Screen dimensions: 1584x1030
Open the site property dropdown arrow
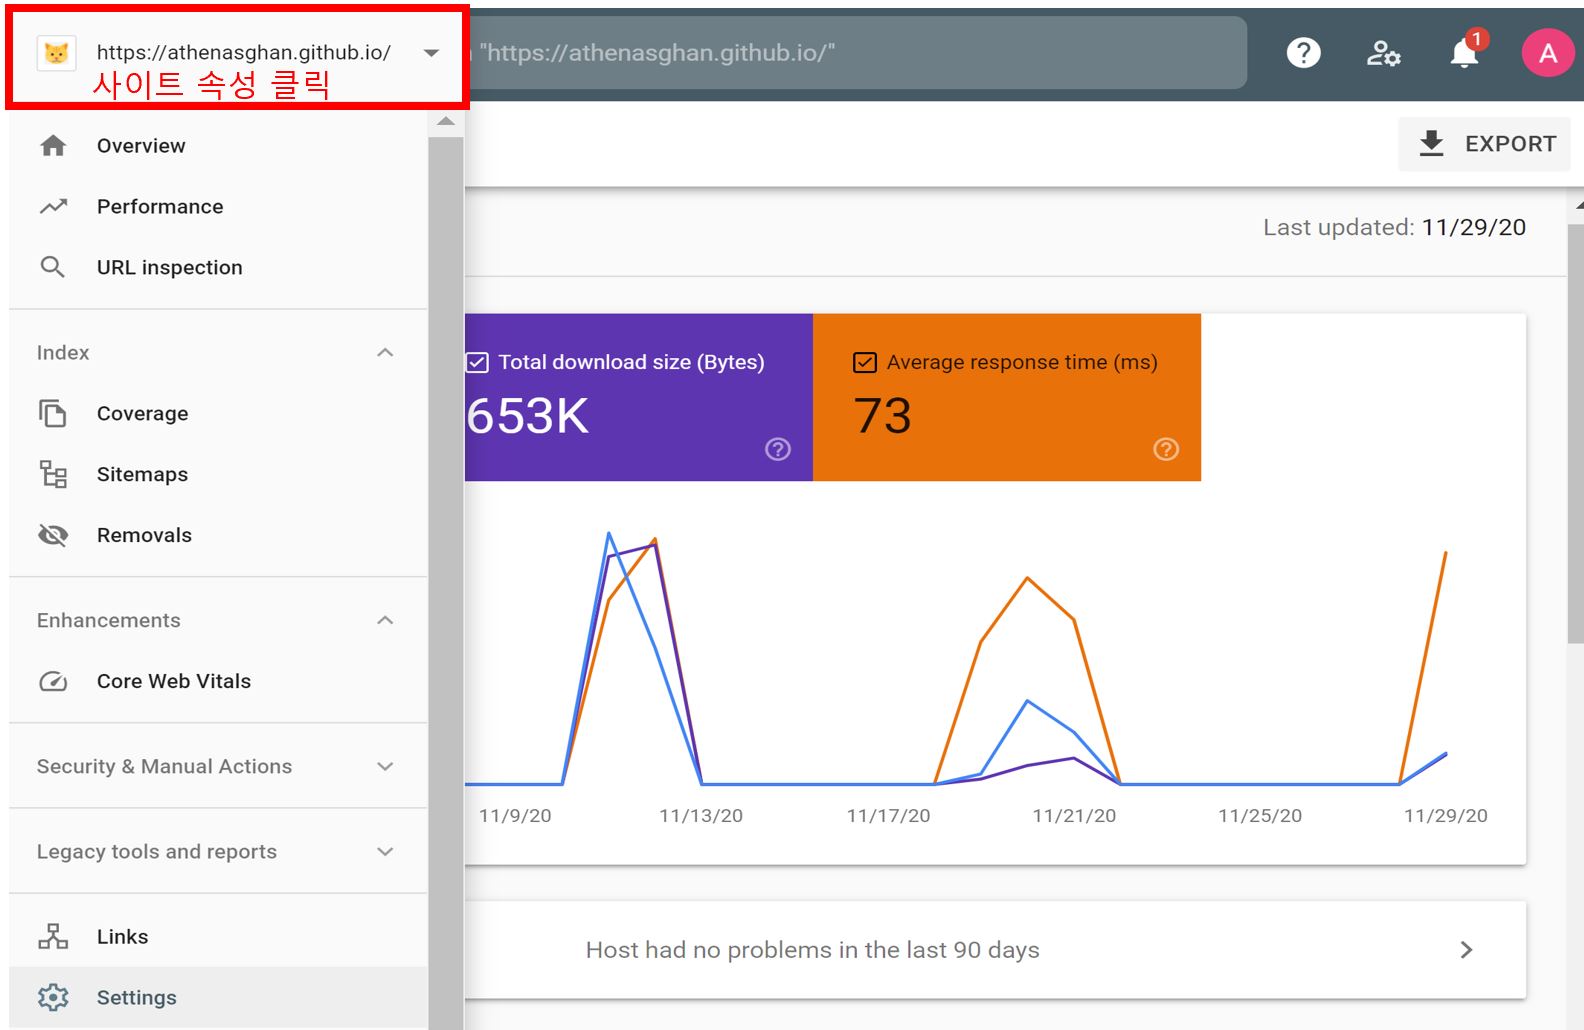pyautogui.click(x=432, y=53)
